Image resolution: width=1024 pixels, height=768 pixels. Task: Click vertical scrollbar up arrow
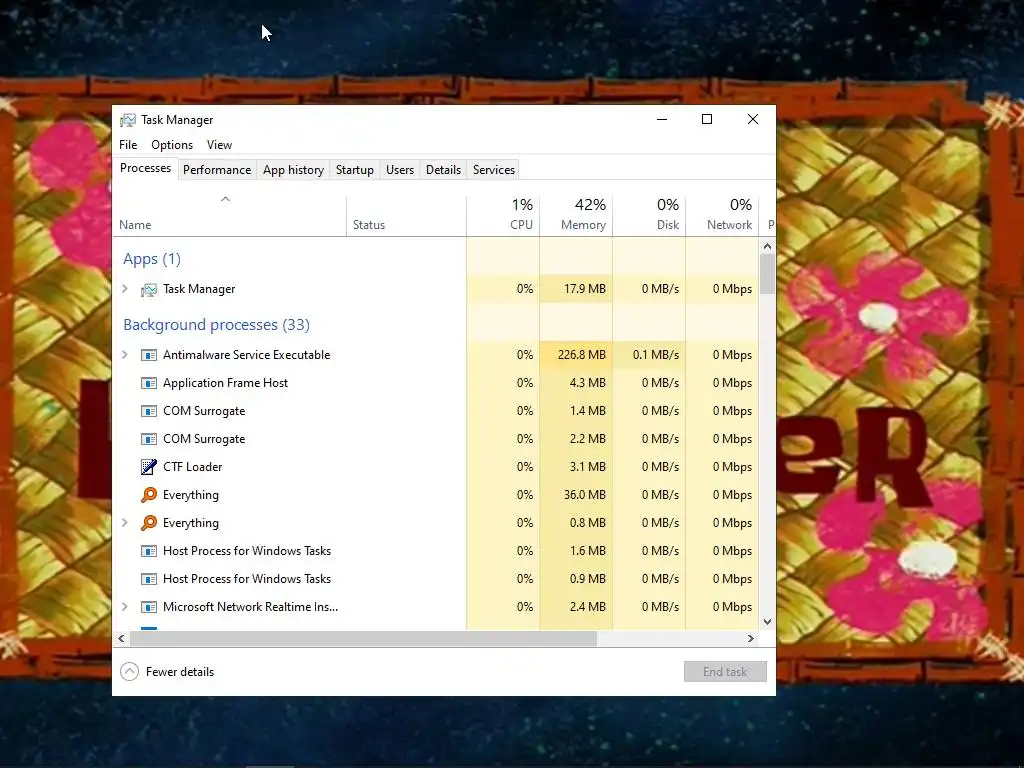(x=767, y=246)
